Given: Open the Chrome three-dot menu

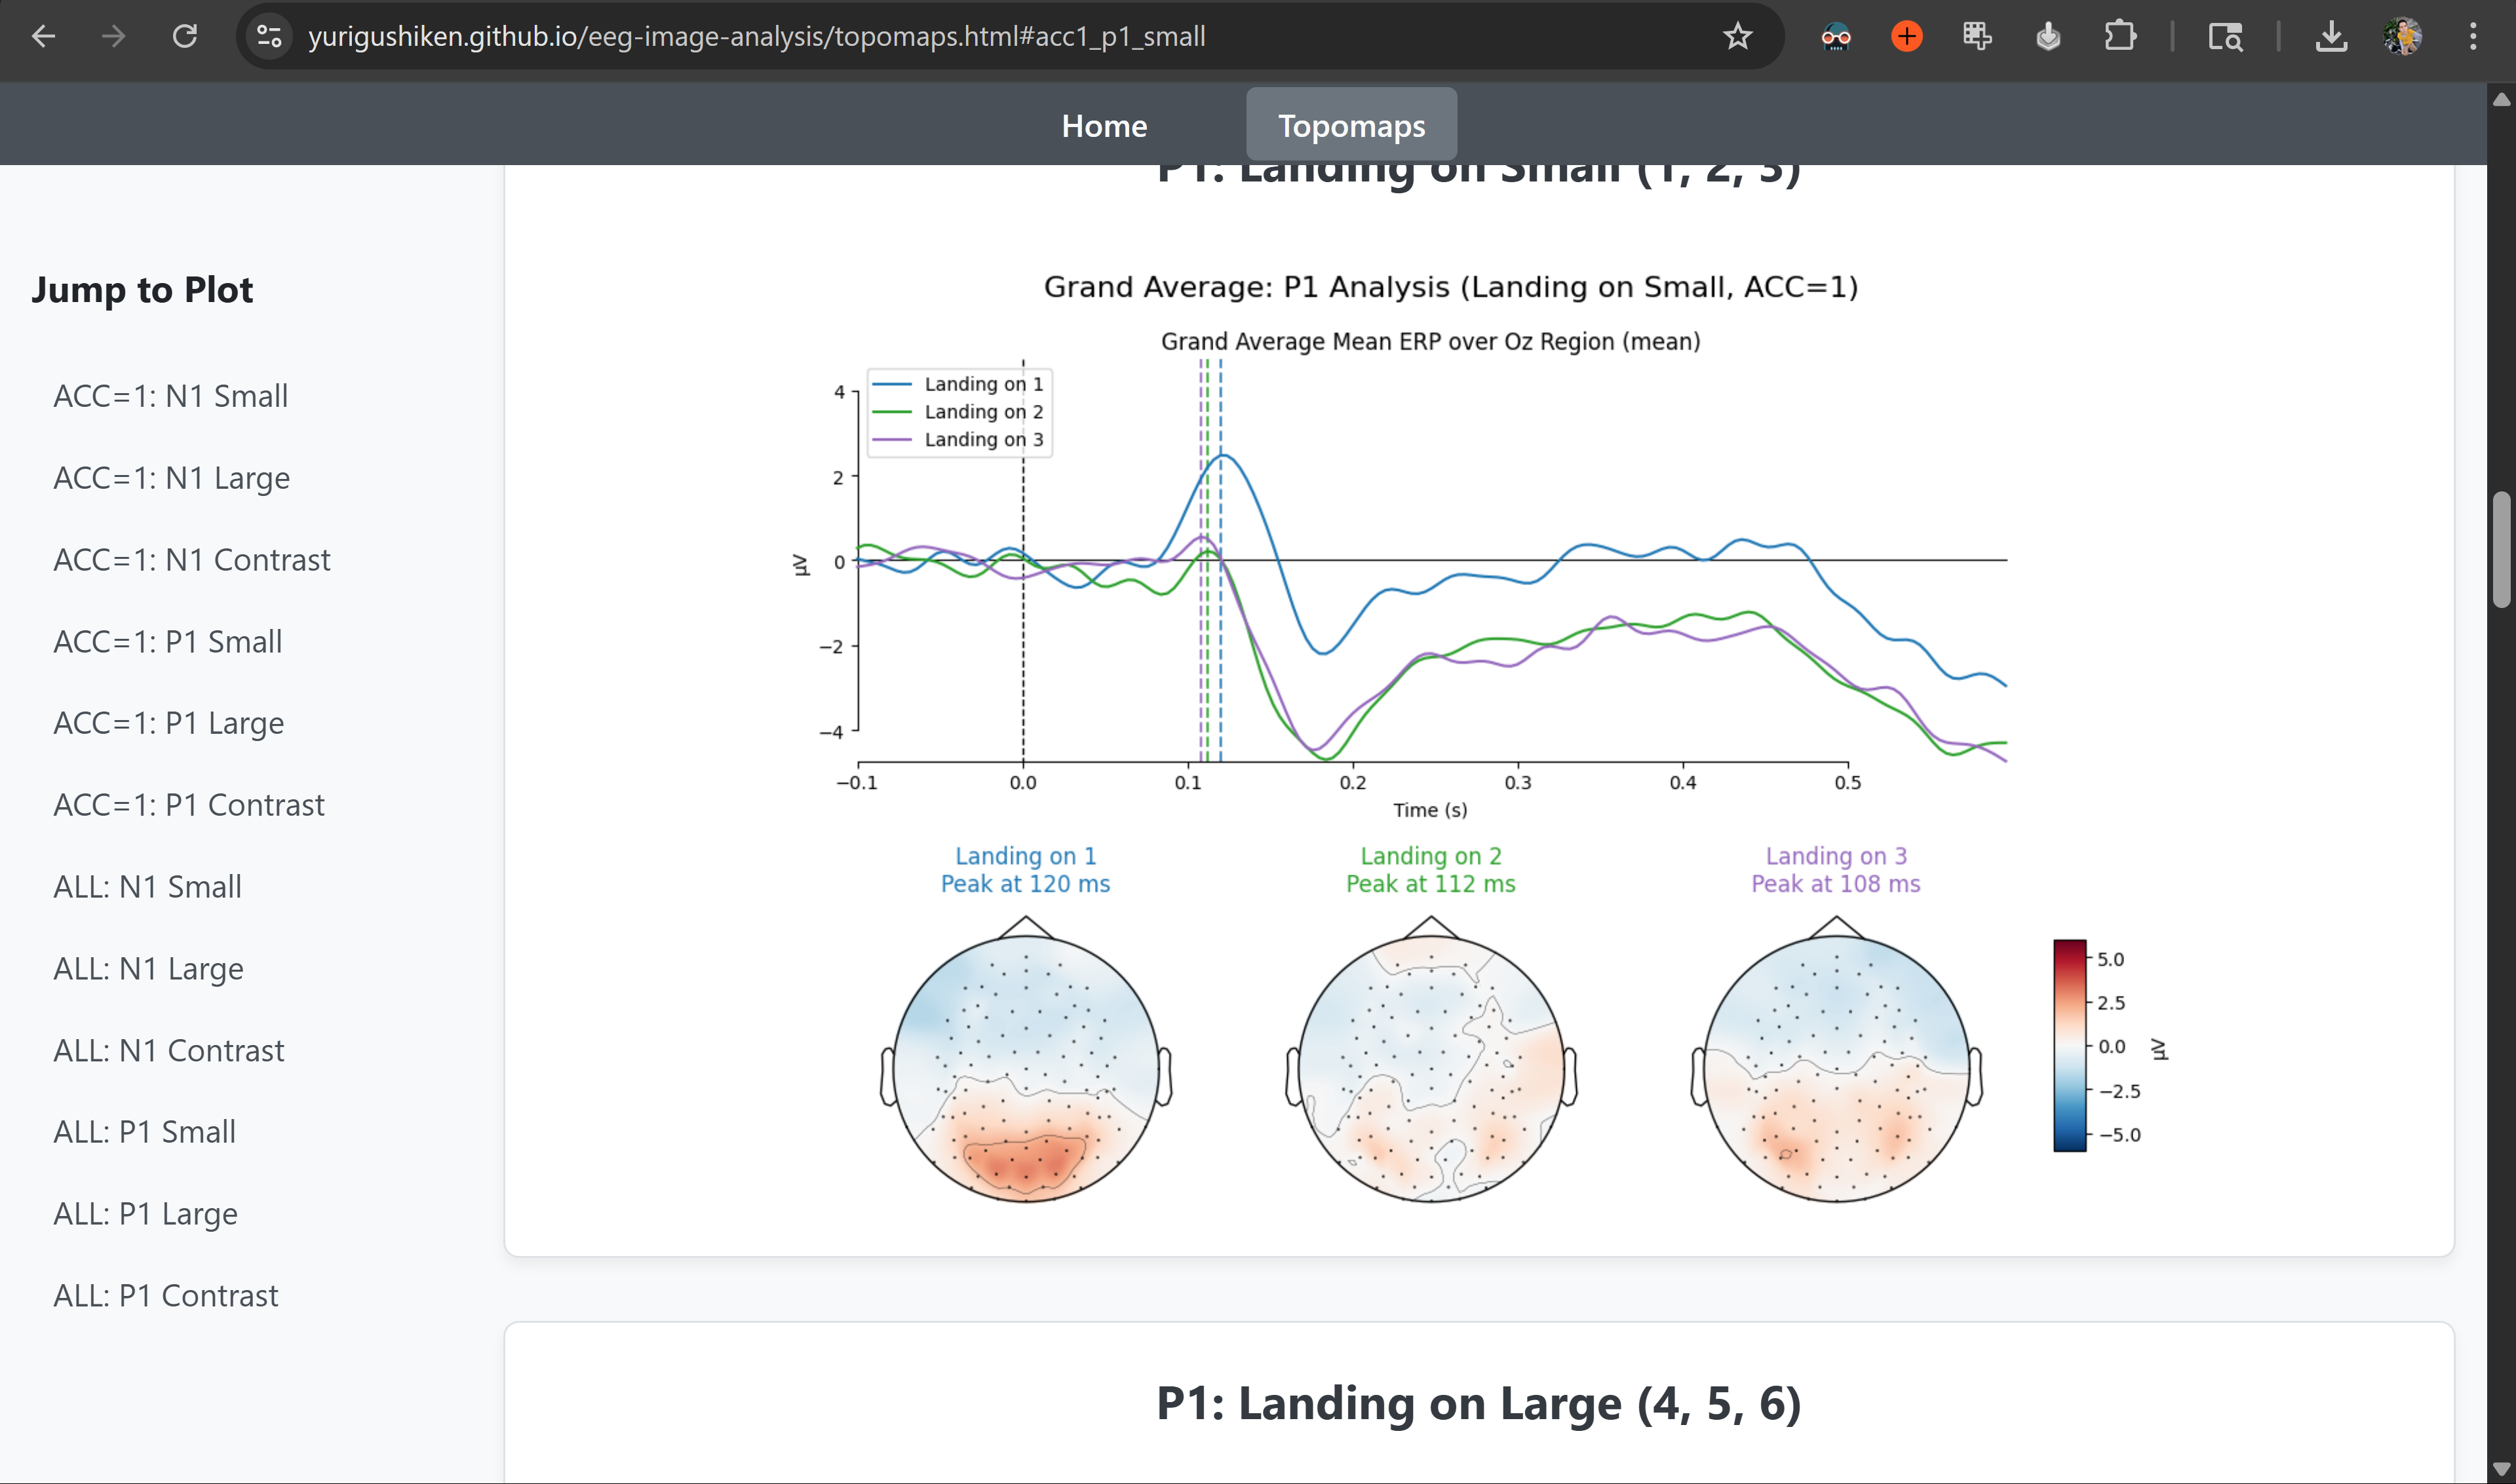Looking at the screenshot, I should [2473, 37].
